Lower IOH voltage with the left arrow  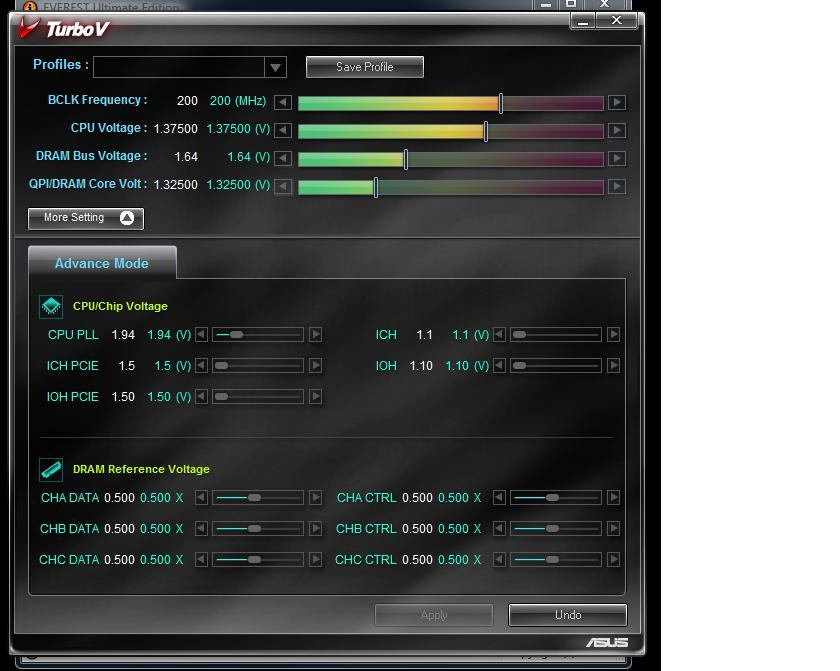pyautogui.click(x=499, y=366)
